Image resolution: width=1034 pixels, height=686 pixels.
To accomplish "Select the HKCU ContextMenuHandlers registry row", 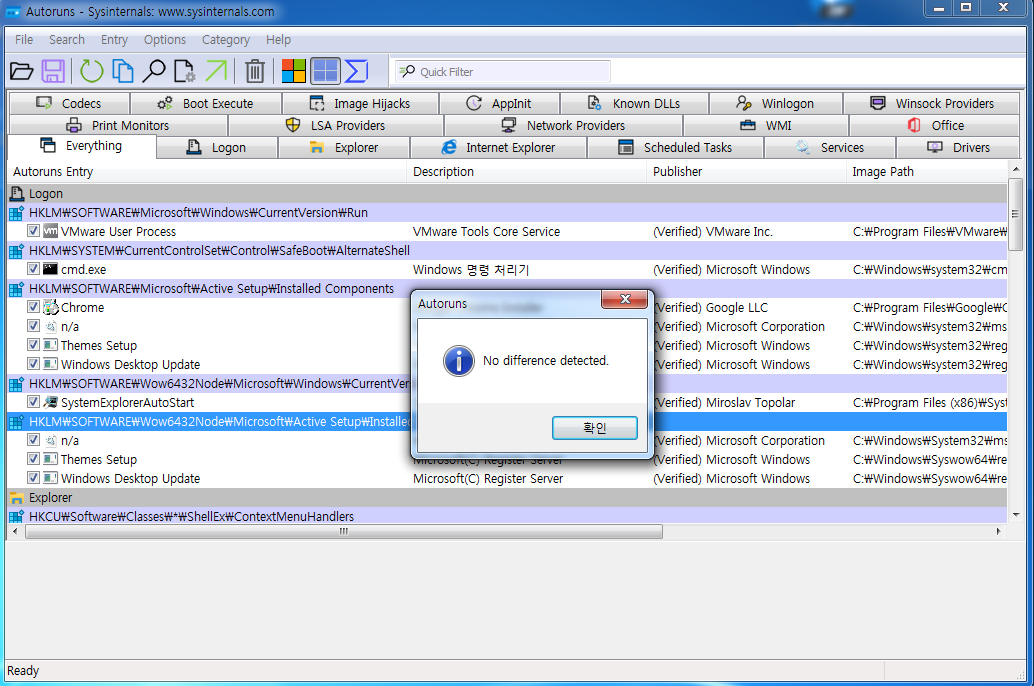I will (x=507, y=516).
